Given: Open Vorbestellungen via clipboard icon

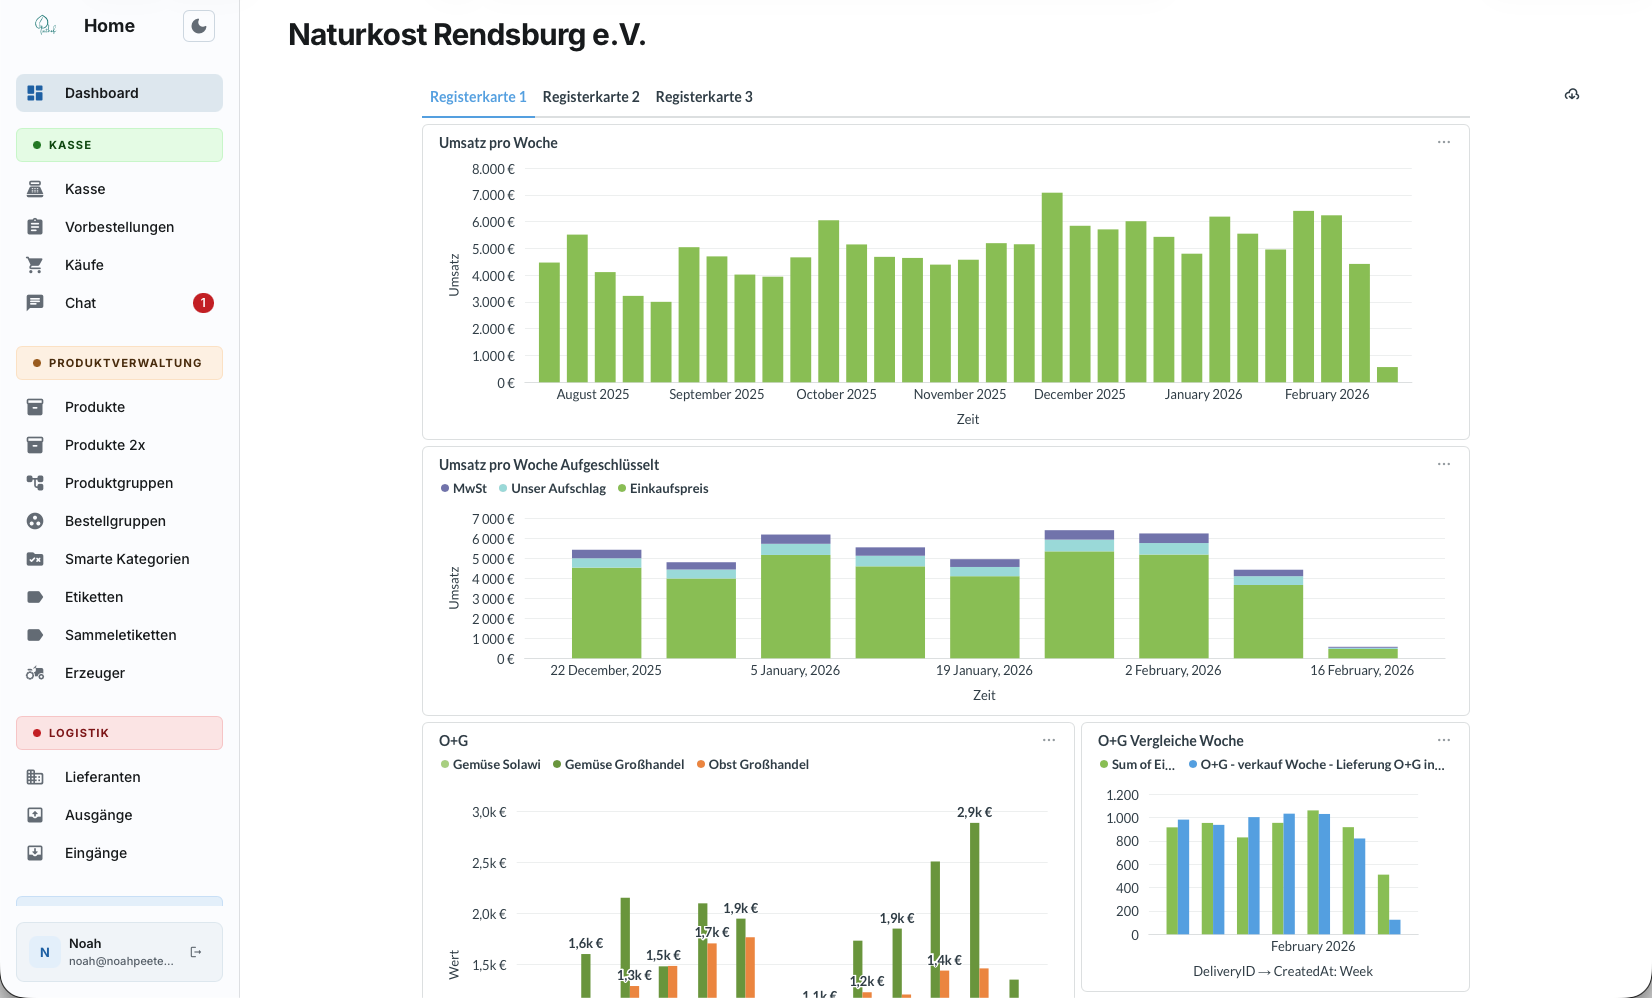Looking at the screenshot, I should (x=34, y=226).
